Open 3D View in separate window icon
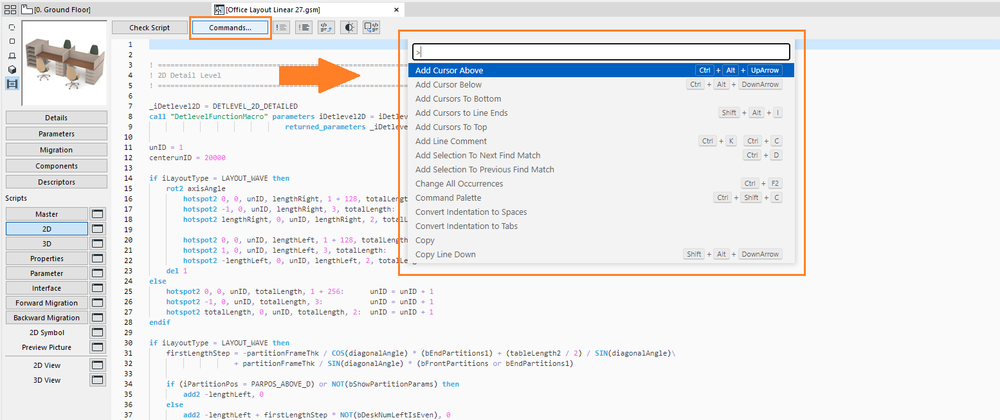The image size is (1000, 420). tap(98, 380)
